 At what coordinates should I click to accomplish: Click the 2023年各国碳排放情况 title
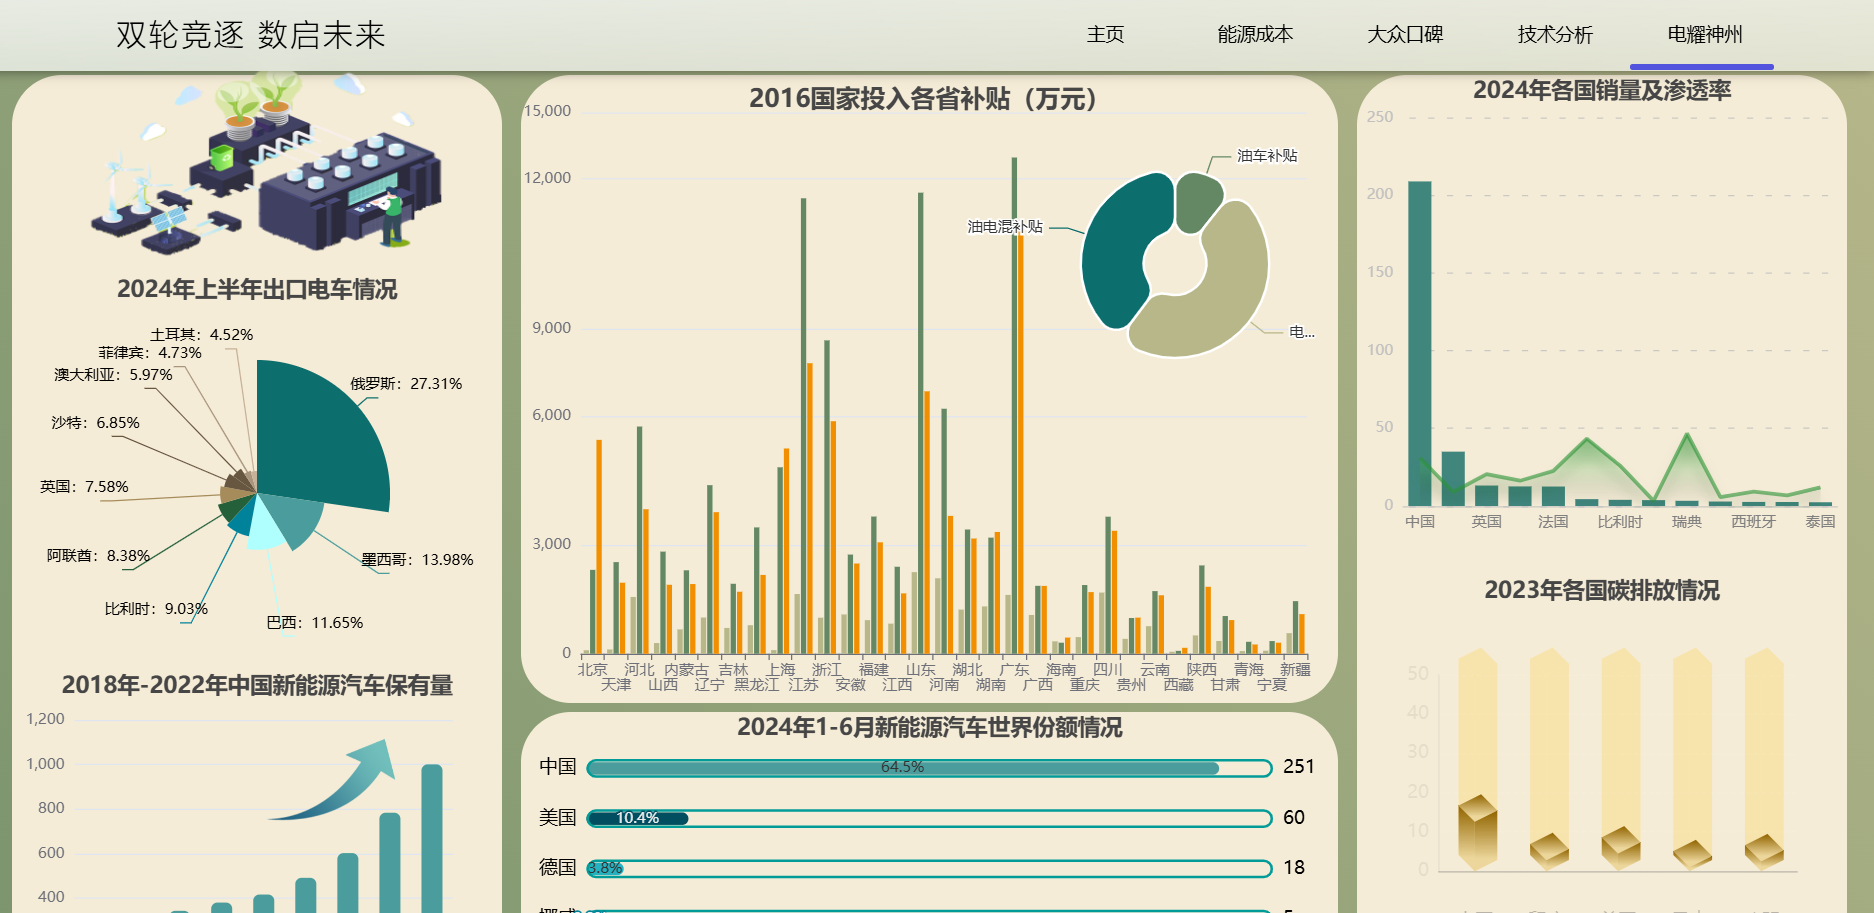1602,590
